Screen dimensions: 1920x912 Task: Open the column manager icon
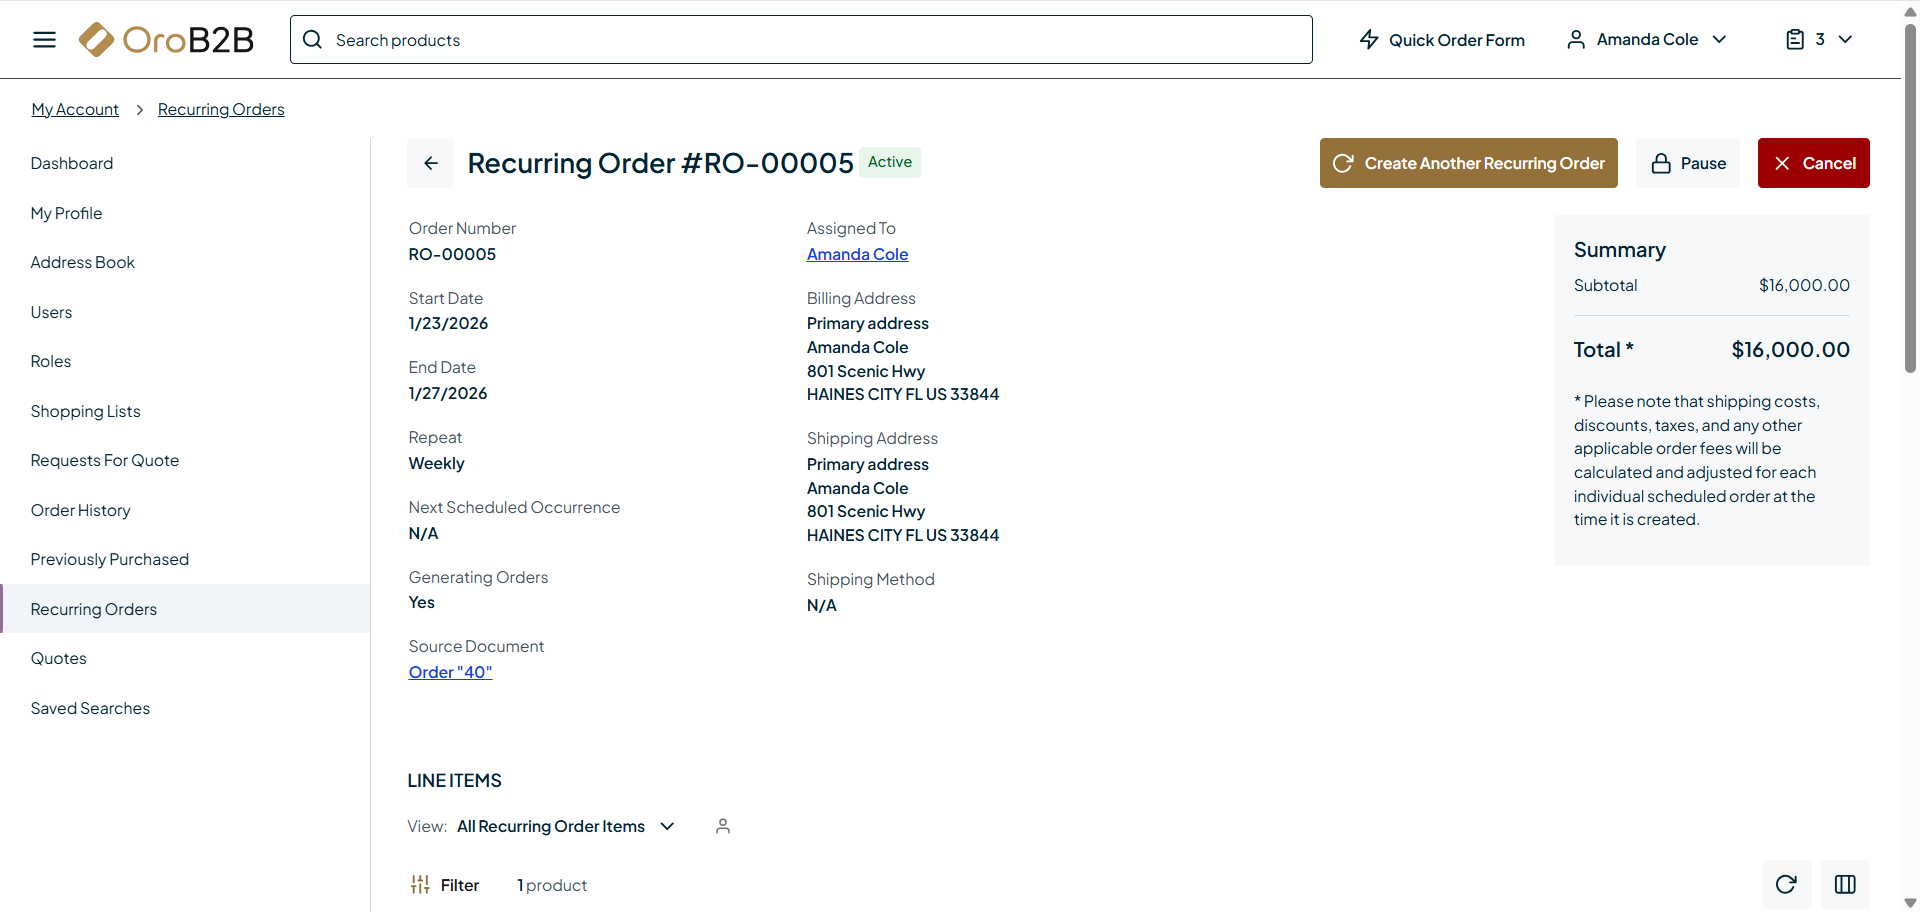click(1845, 884)
